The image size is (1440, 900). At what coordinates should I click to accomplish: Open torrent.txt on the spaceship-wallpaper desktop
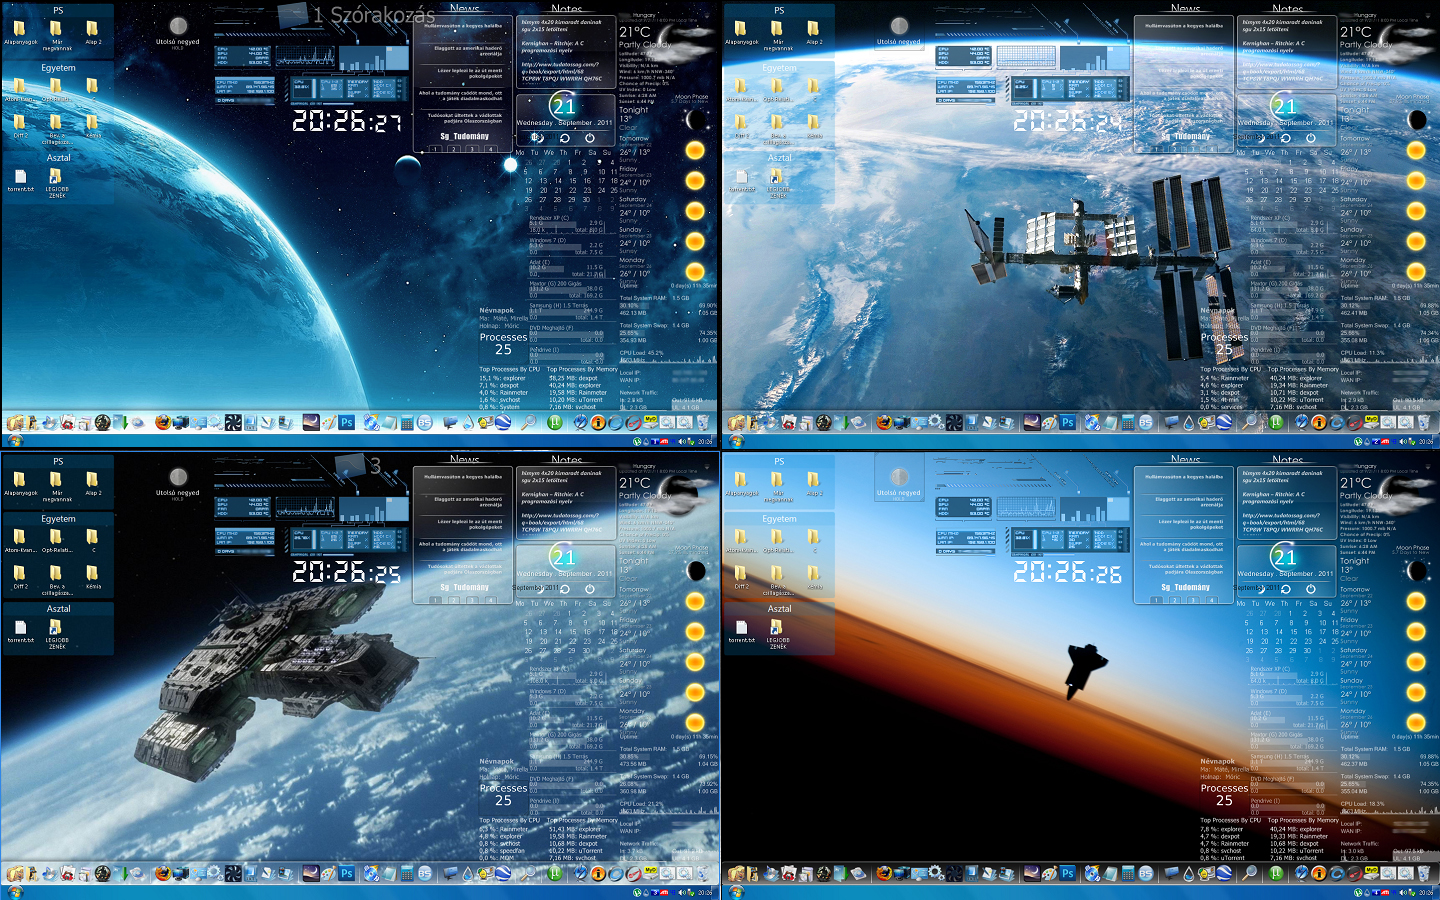click(x=20, y=631)
